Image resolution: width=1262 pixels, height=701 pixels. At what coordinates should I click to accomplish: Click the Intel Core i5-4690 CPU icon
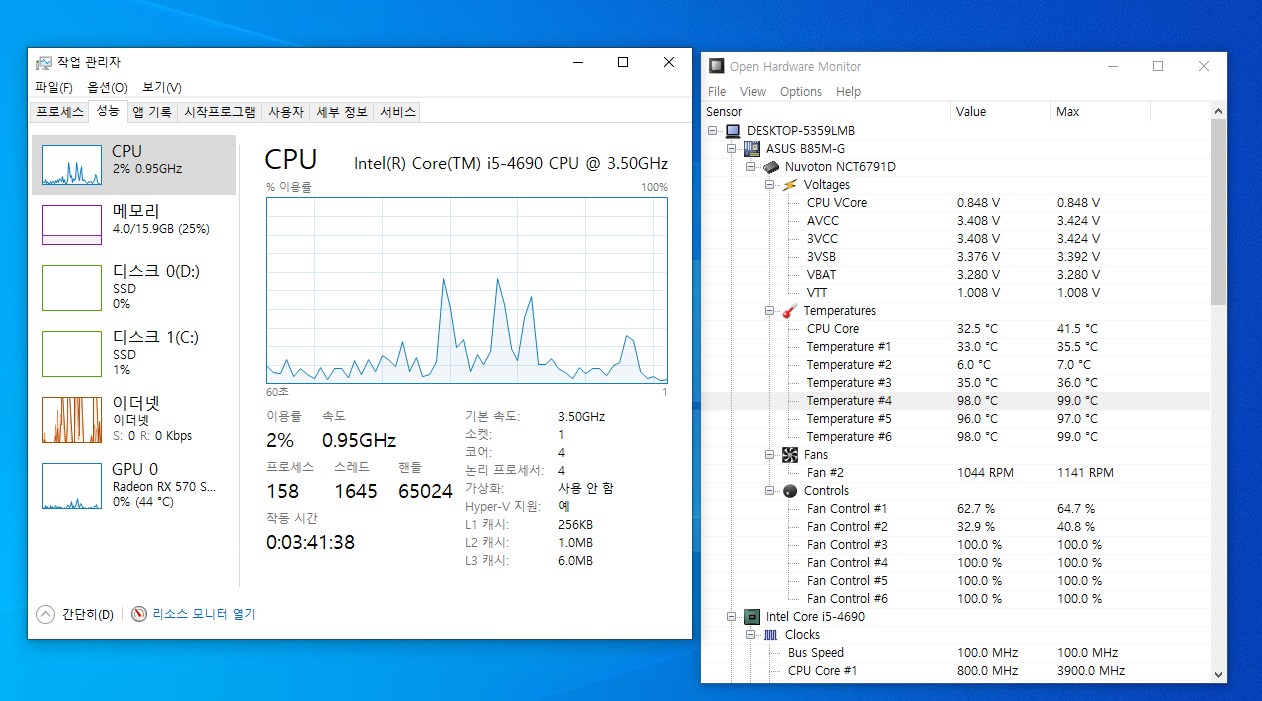click(x=752, y=617)
